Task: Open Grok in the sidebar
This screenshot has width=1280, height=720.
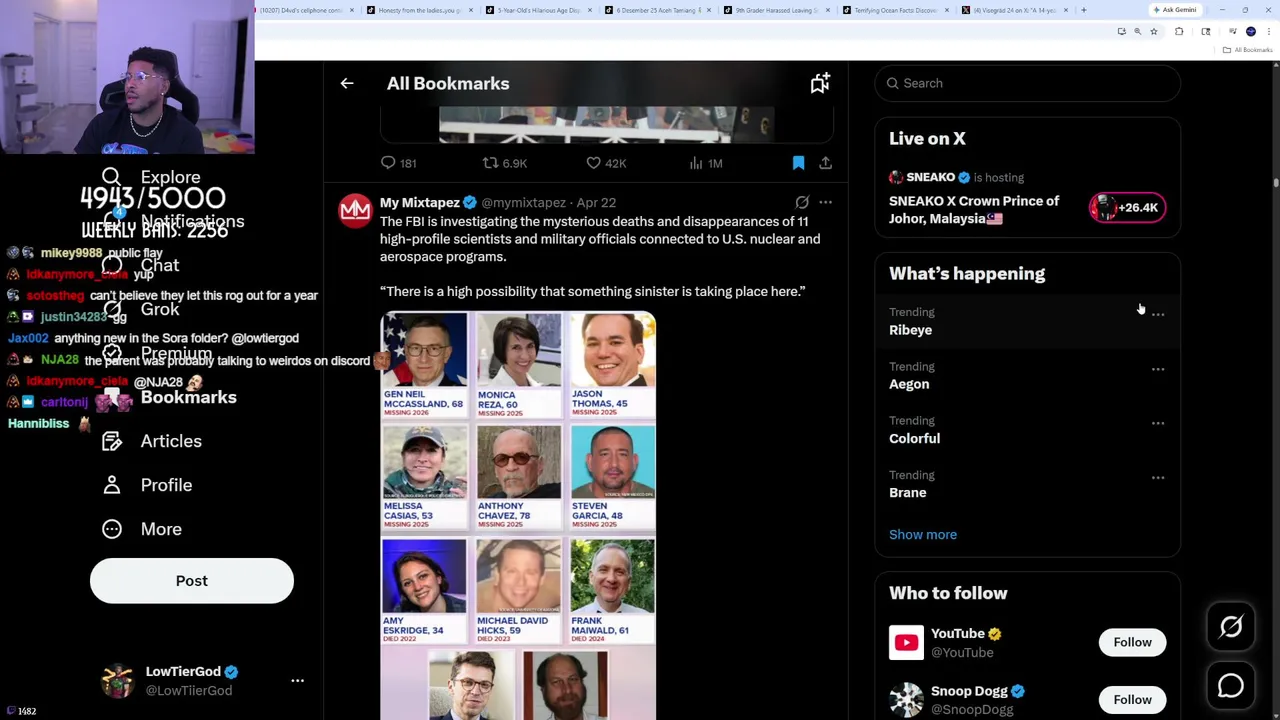Action: tap(160, 309)
